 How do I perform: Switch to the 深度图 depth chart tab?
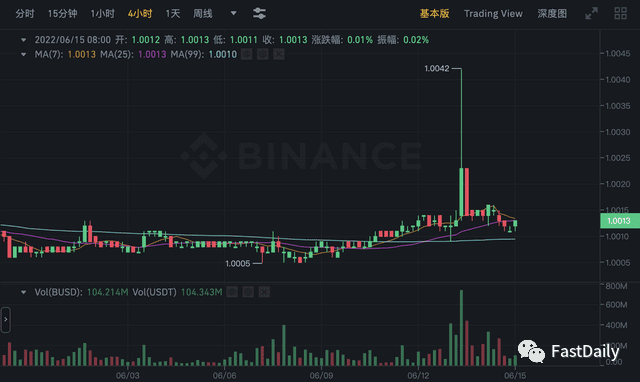pos(552,13)
